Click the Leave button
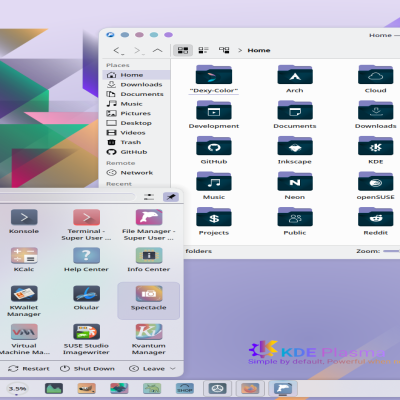The height and width of the screenshot is (400, 400). click(147, 369)
